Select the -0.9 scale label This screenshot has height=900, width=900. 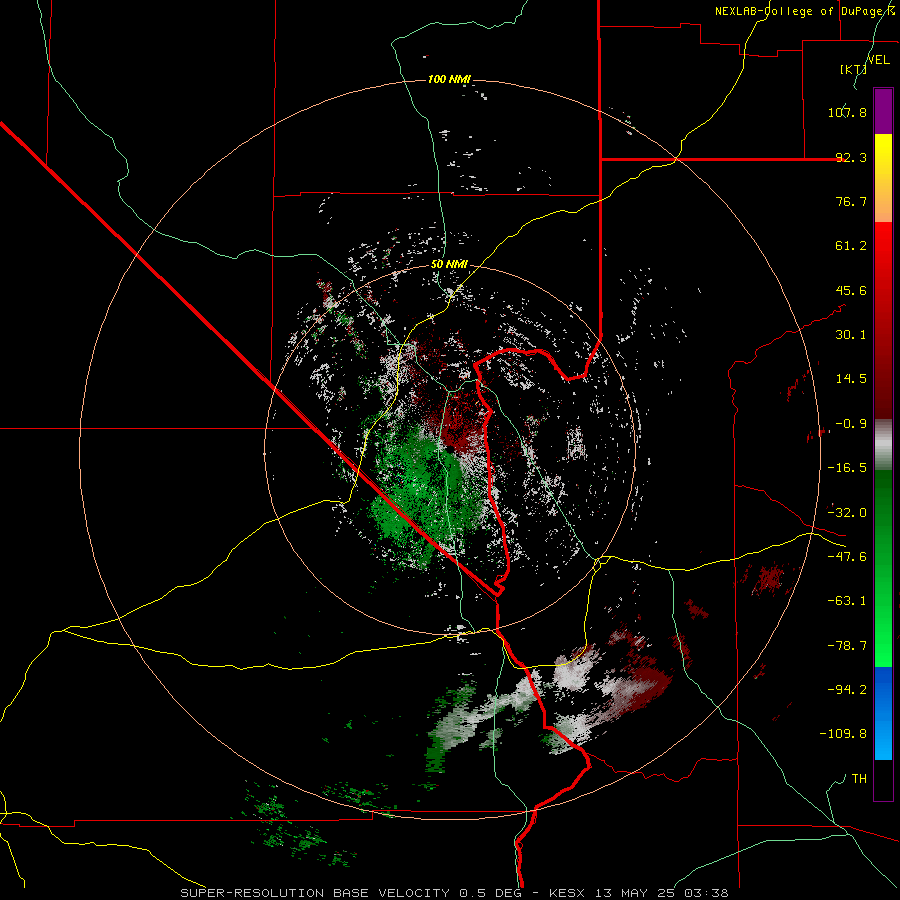coord(851,424)
